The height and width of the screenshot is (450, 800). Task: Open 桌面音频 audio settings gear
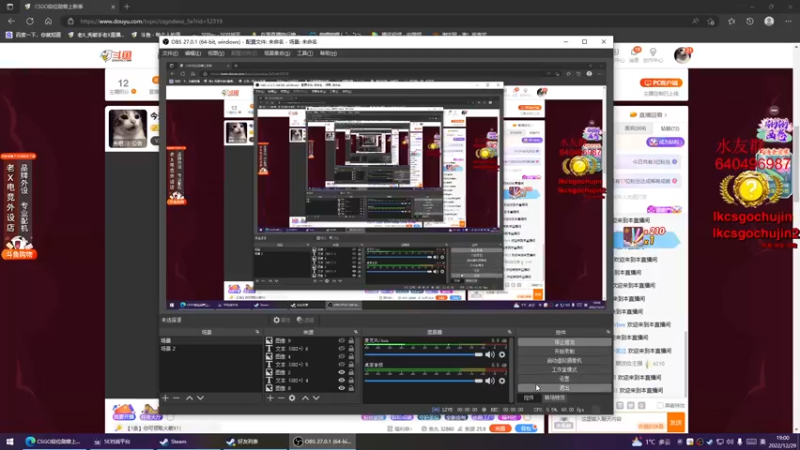502,381
